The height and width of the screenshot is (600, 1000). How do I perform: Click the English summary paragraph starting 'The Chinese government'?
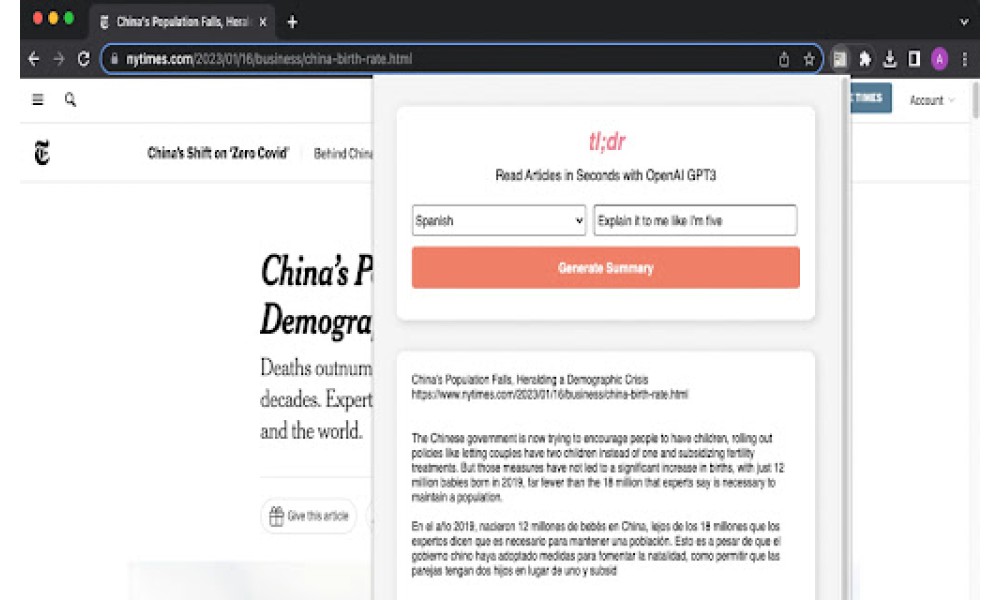pyautogui.click(x=598, y=468)
